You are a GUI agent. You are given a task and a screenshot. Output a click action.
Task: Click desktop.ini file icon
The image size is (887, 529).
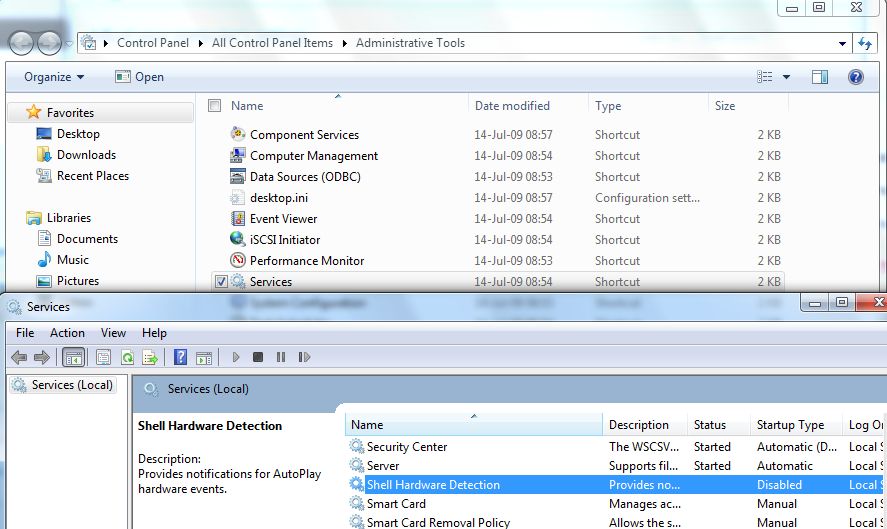pyautogui.click(x=238, y=197)
